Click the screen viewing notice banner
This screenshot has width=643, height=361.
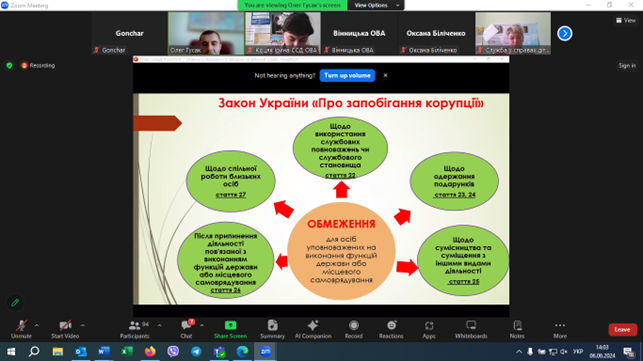pos(292,5)
